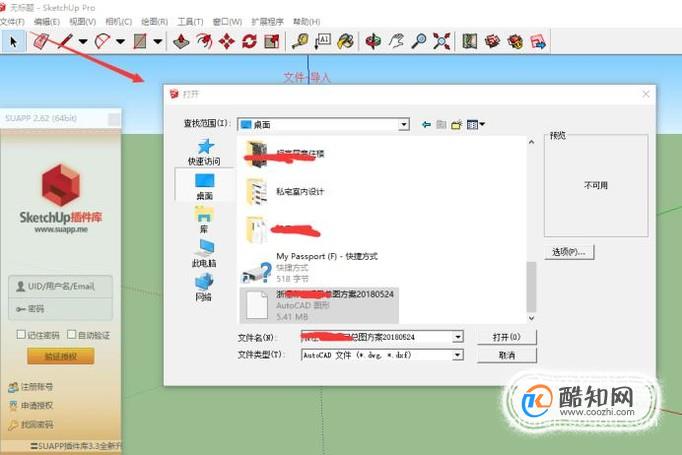Click the file list scroll down arrow
The image size is (682, 455).
point(531,318)
